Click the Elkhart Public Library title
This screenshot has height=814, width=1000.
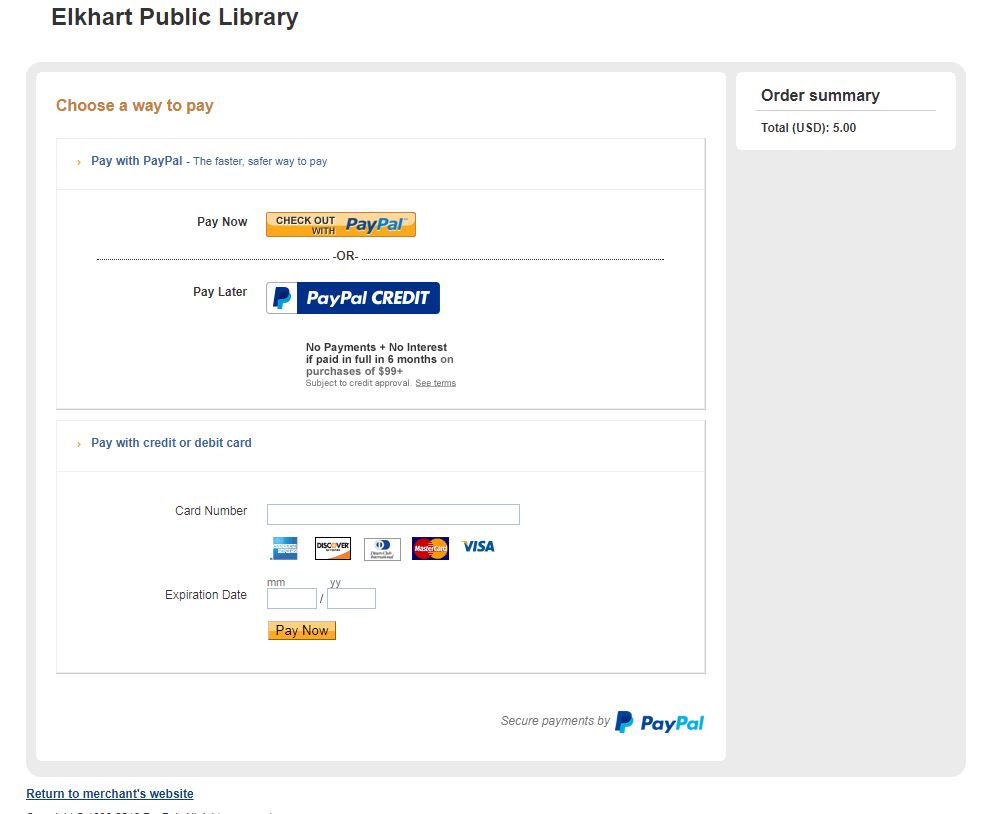[175, 17]
